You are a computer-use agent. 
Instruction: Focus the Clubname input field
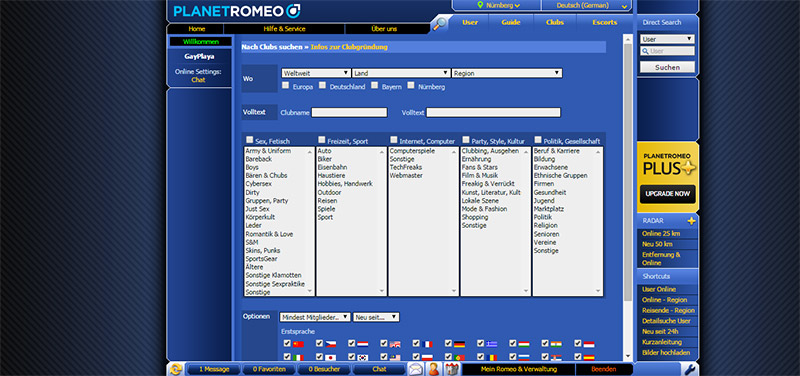pos(349,112)
